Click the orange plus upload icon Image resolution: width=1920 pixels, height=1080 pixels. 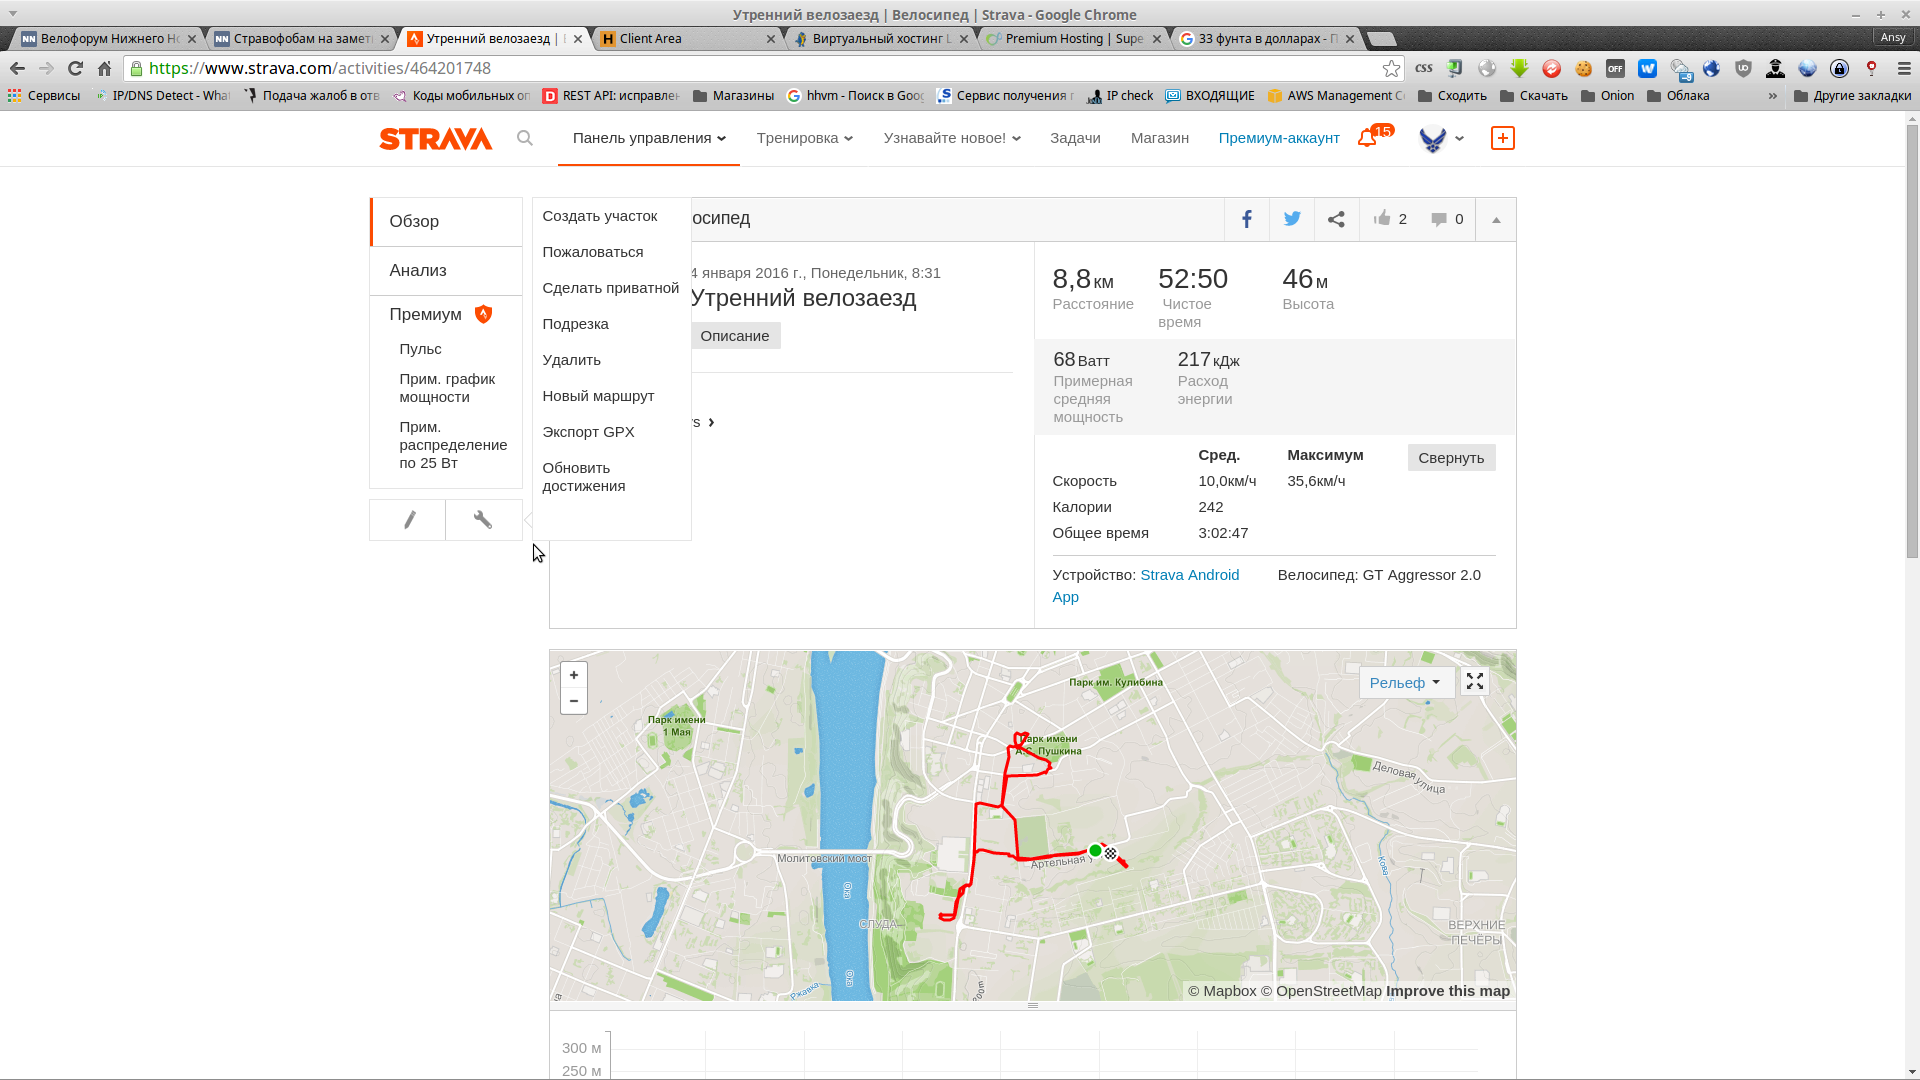(x=1502, y=138)
